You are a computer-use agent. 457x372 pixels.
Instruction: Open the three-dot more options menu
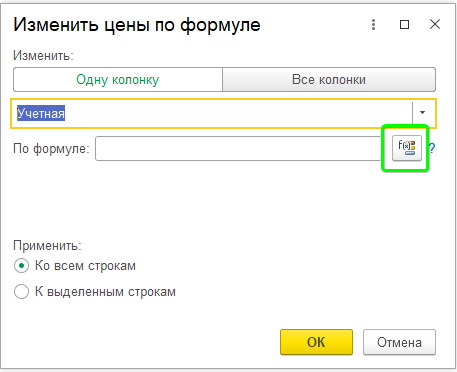pyautogui.click(x=373, y=24)
